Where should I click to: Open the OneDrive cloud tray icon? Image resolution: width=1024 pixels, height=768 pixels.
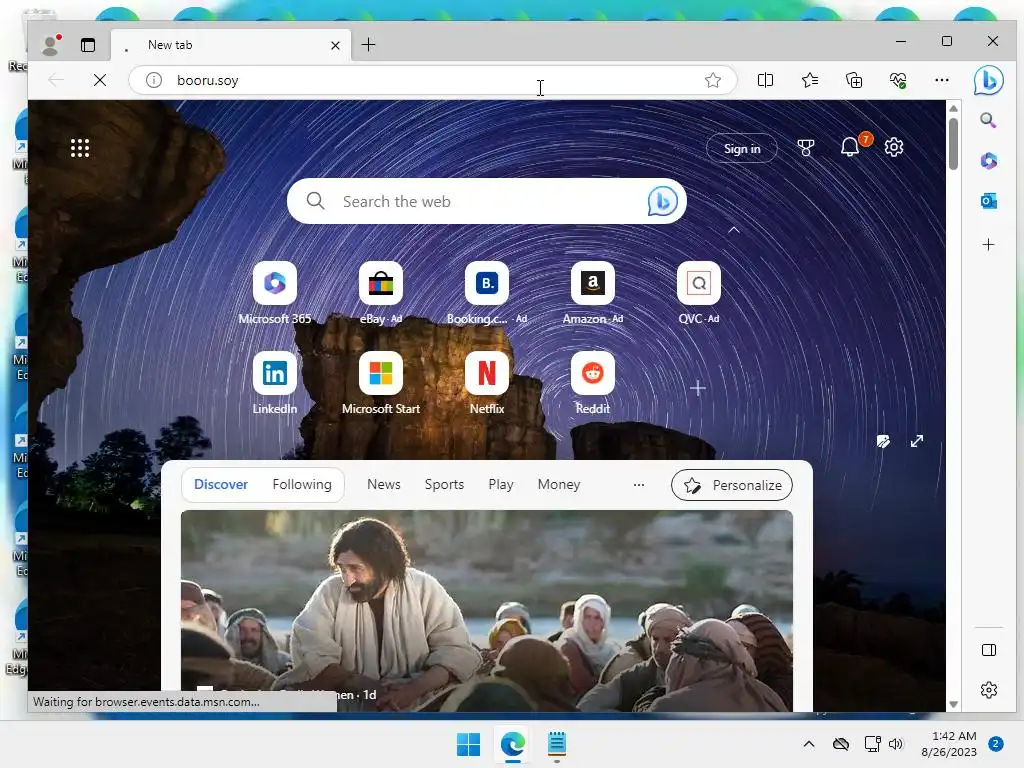841,744
